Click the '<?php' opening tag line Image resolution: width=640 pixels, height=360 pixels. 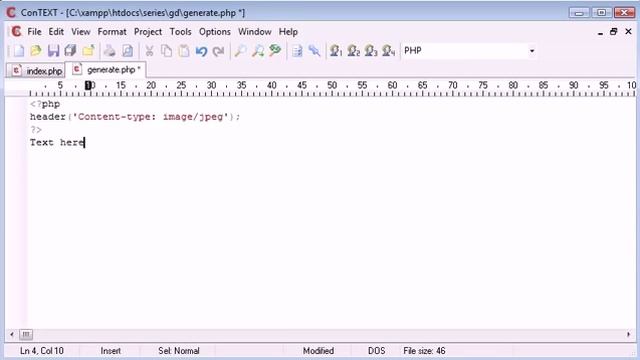pyautogui.click(x=45, y=104)
